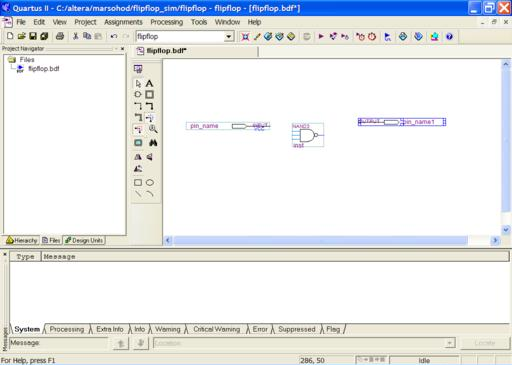Select the Orthogonal Conduit tool
Viewport: 512px width, 365px height.
point(138,117)
